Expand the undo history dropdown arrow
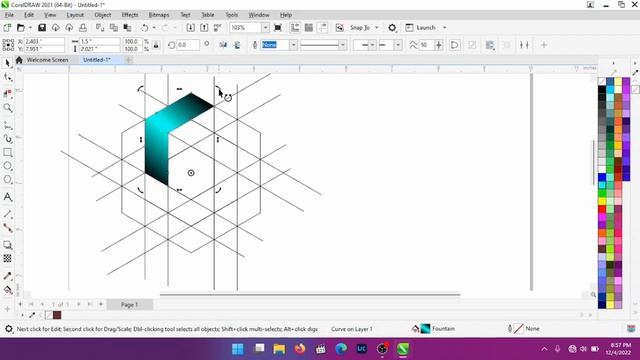640x360 pixels. tap(154, 27)
